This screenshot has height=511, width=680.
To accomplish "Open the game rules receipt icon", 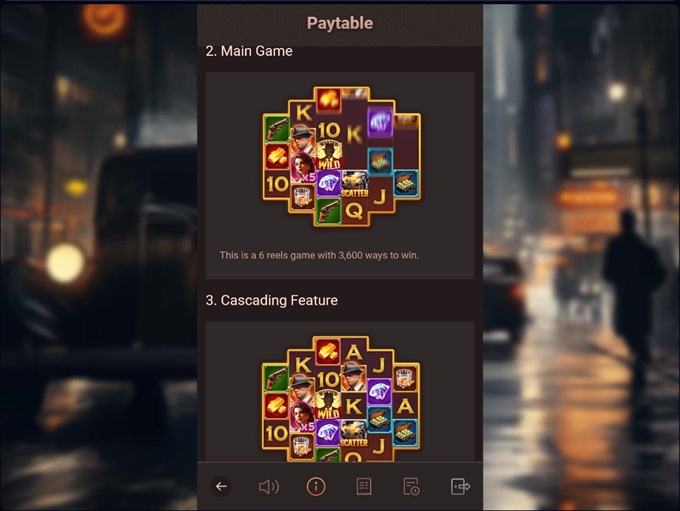I will tap(364, 486).
